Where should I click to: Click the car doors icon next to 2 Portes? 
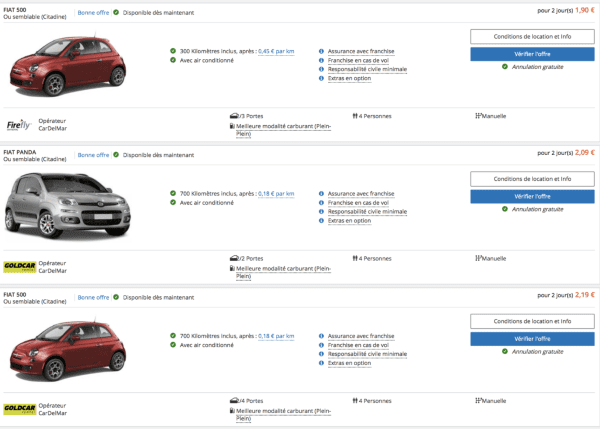point(234,258)
